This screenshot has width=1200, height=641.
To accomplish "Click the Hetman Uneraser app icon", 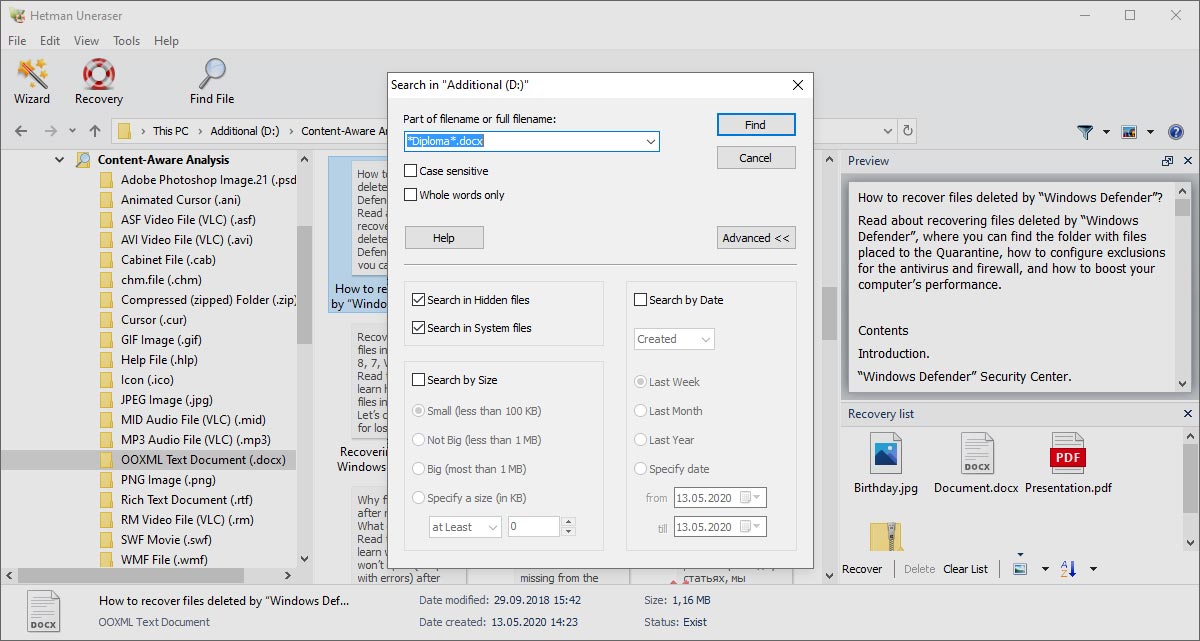I will coord(17,15).
